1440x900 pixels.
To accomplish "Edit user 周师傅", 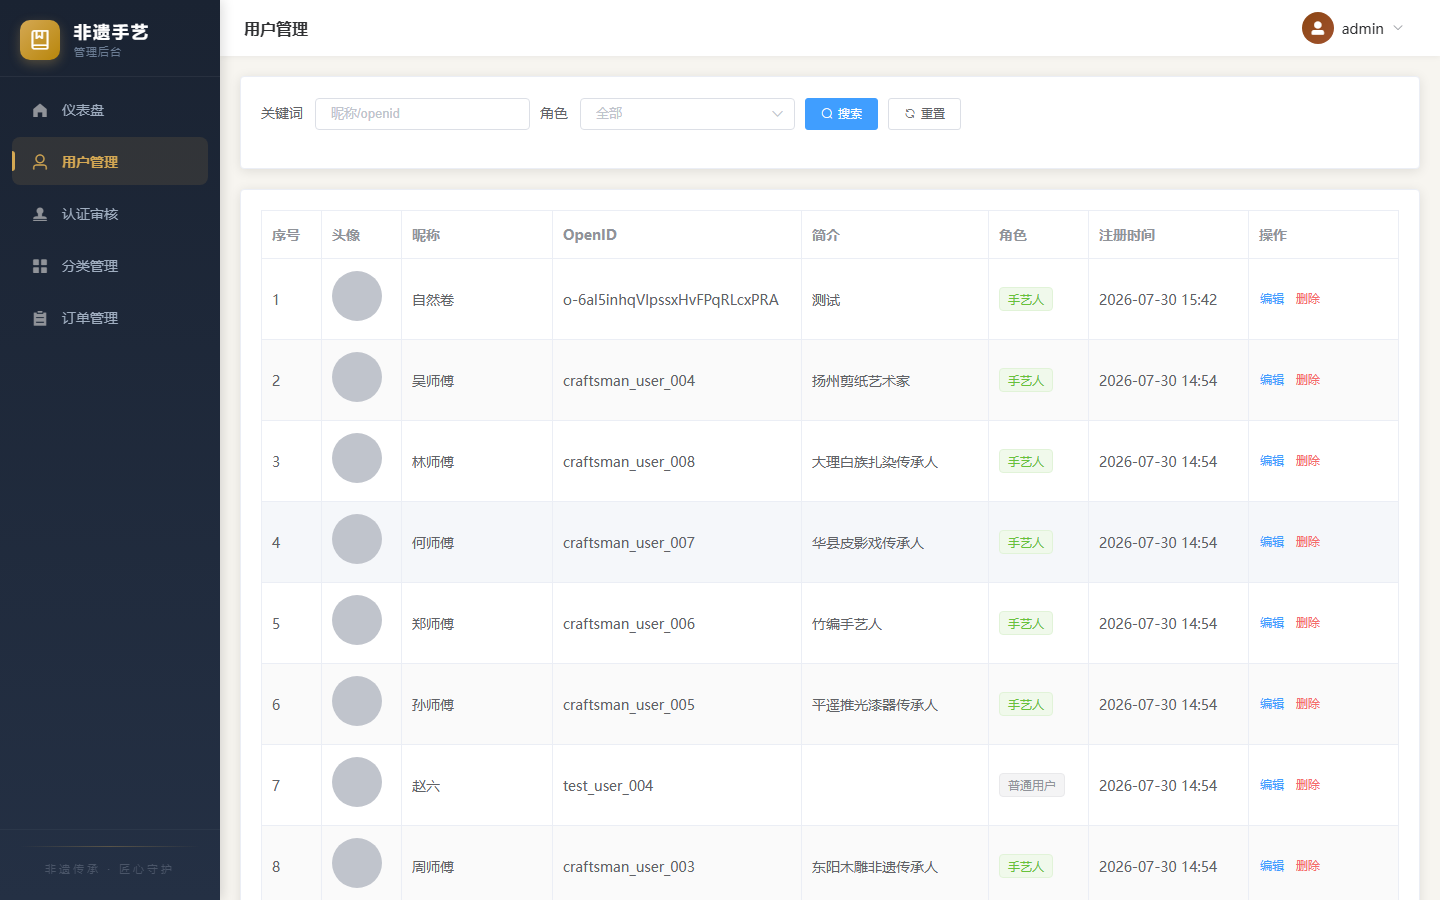I will 1272,866.
